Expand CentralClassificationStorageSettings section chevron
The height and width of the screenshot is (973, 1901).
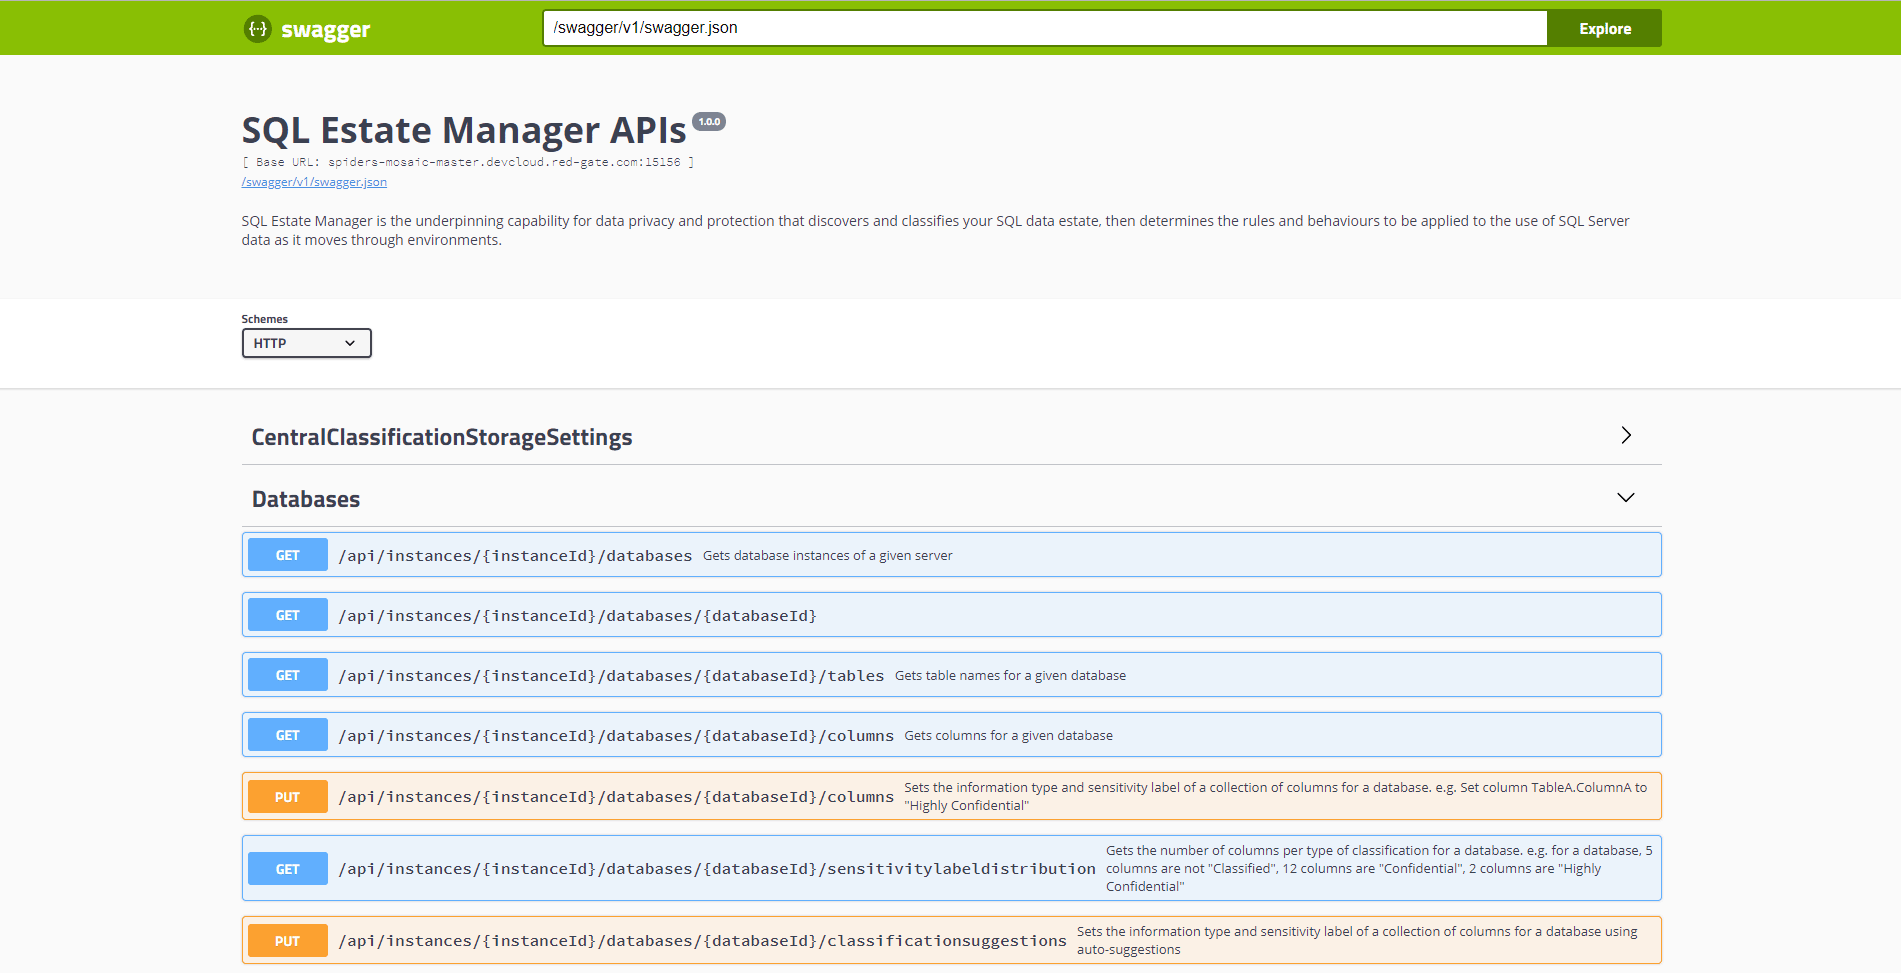(1626, 435)
